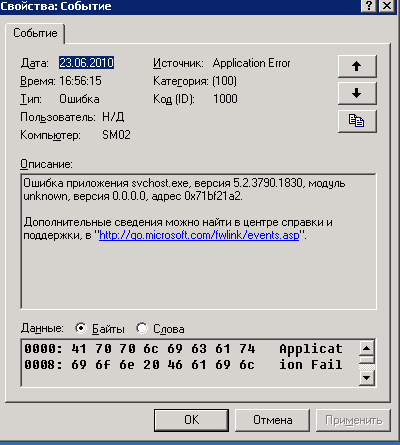Click the data scrollbar thumb
The width and height of the screenshot is (400, 445).
coord(367,360)
